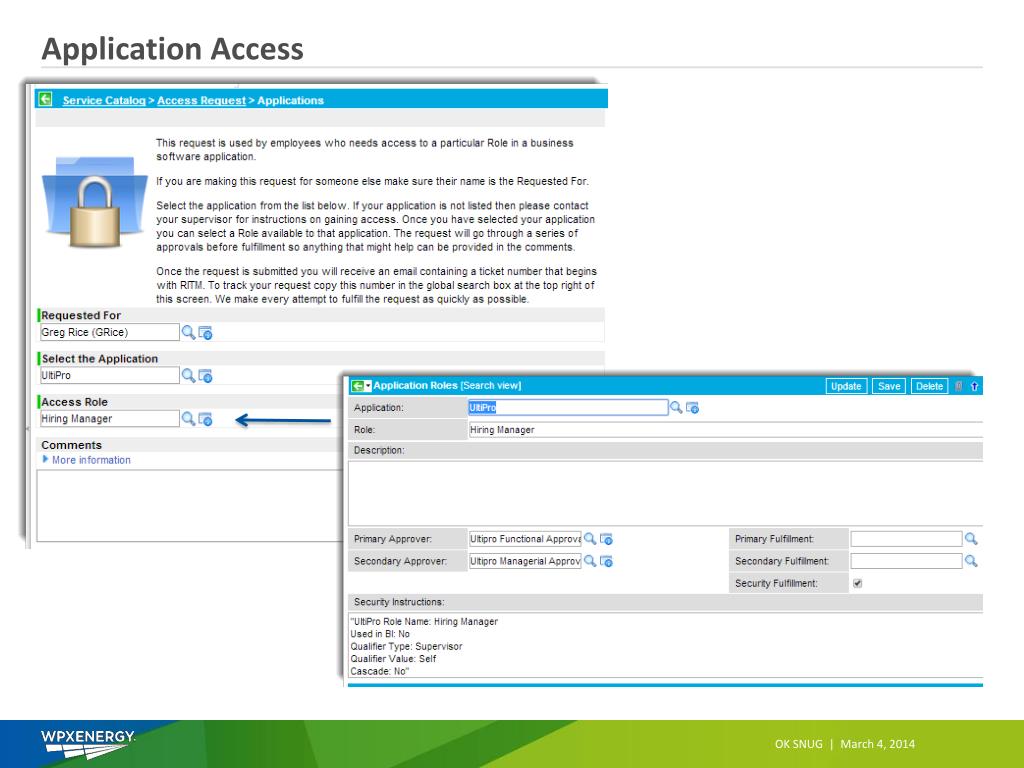Toggle the Security Fulfillment checkbox
Viewport: 1024px width, 768px height.
(857, 583)
